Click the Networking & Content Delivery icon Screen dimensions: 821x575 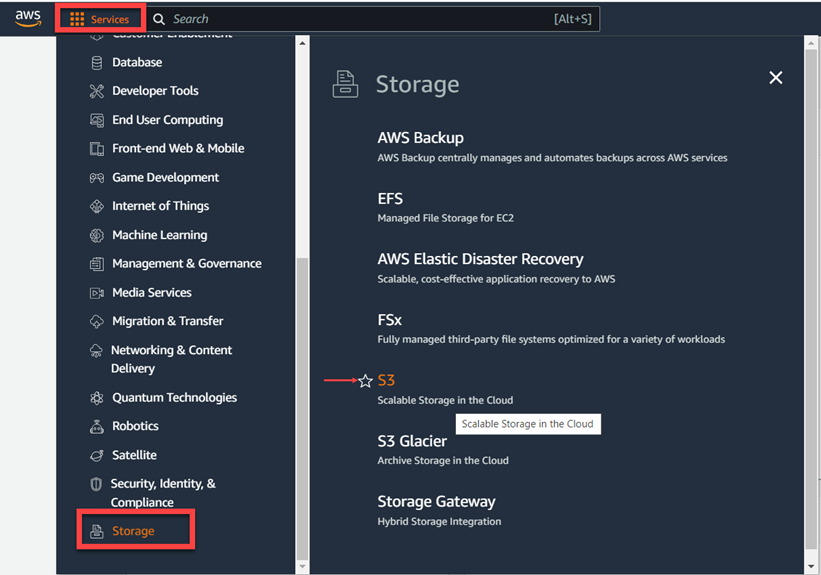(96, 351)
